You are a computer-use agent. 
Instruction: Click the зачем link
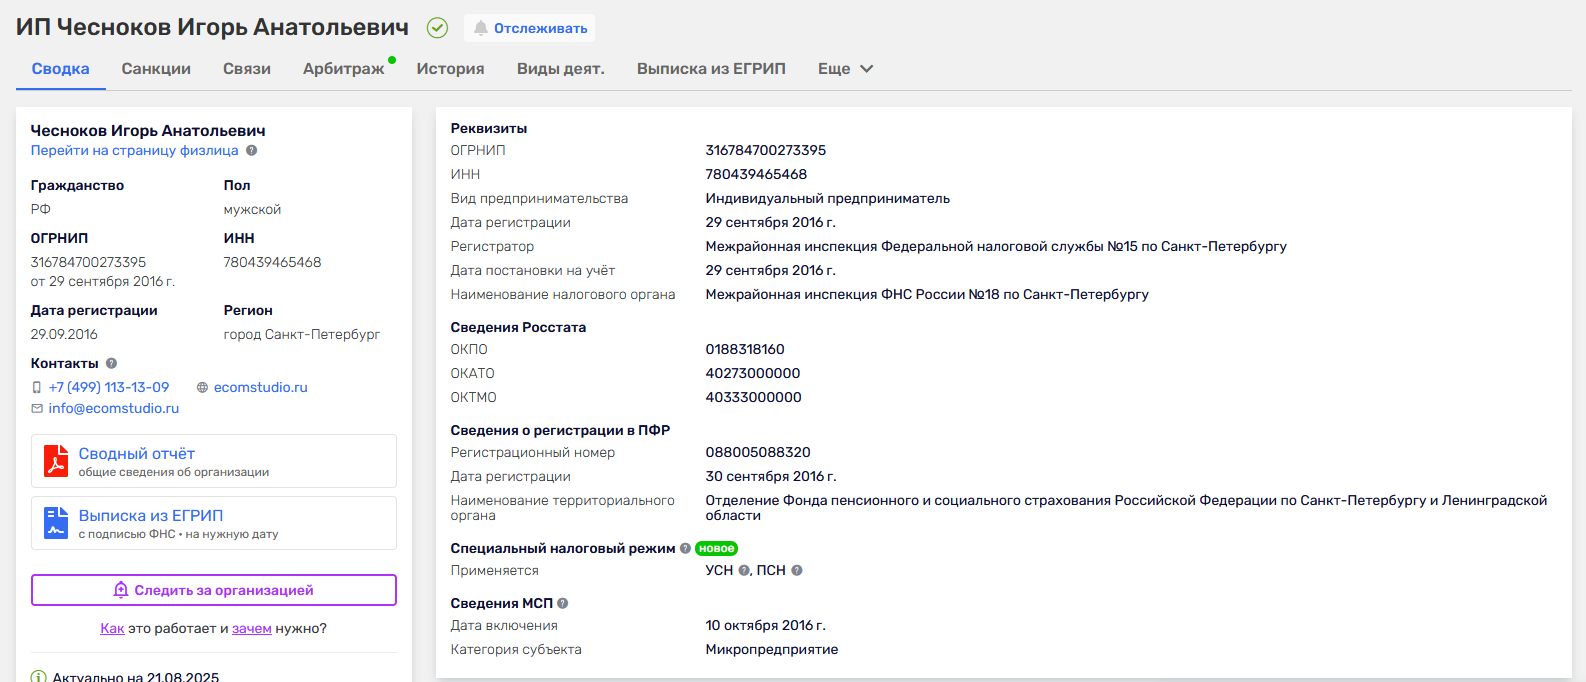(x=252, y=629)
